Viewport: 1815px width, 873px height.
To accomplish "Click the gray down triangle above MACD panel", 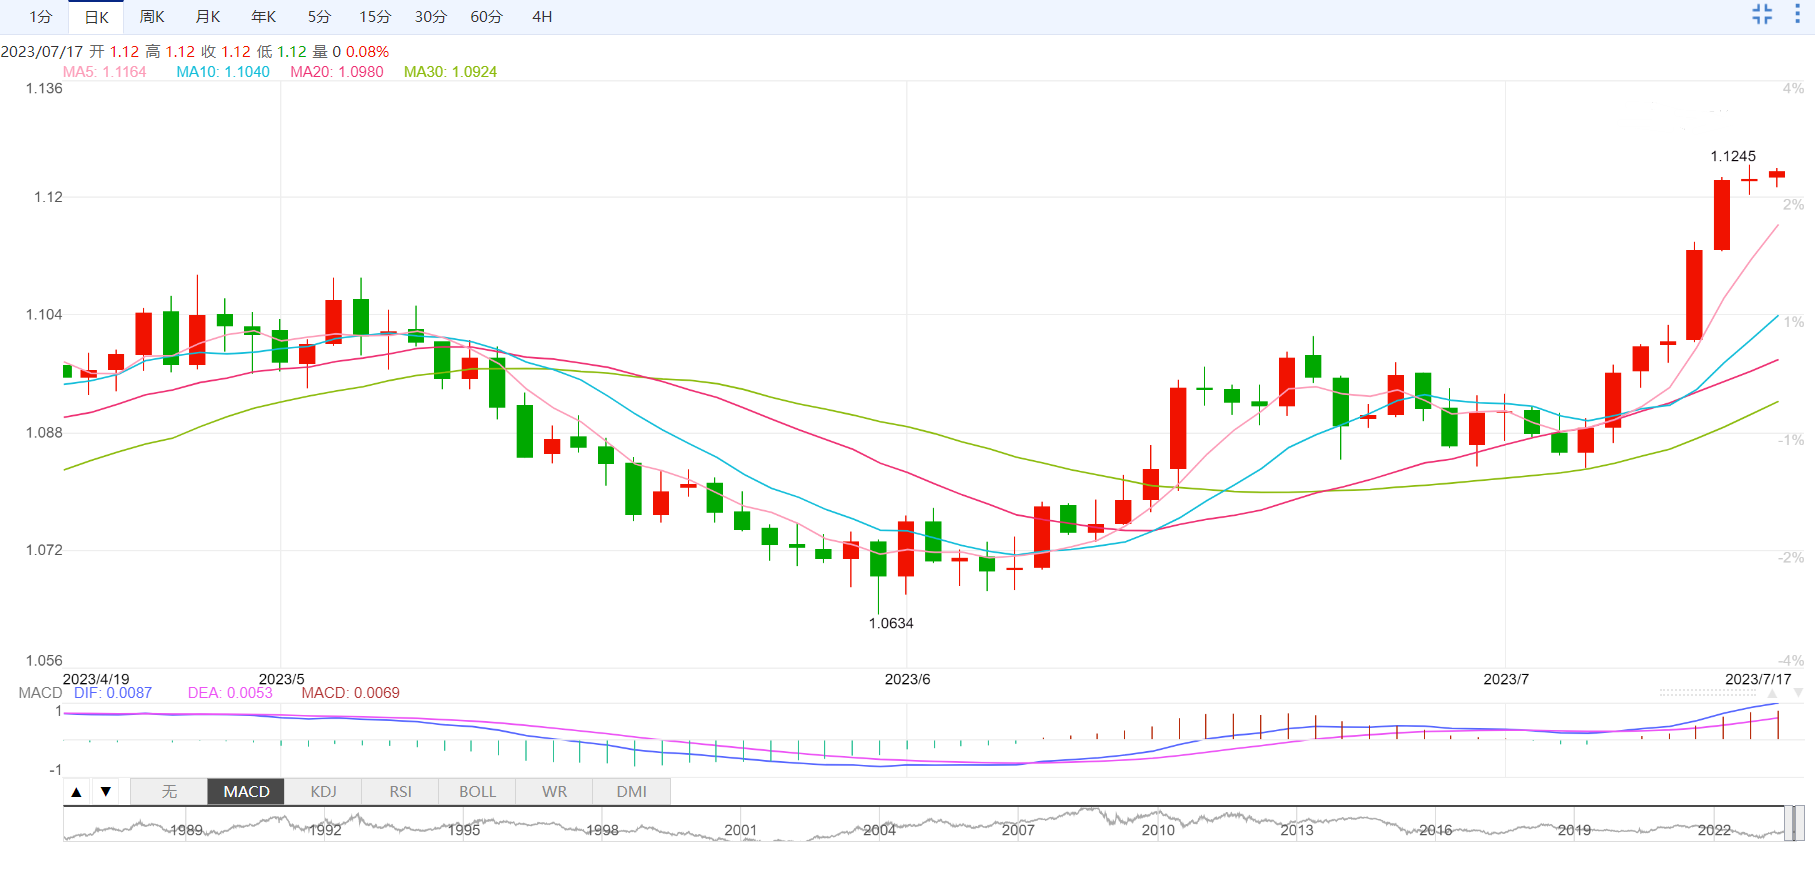I will coord(1798,693).
